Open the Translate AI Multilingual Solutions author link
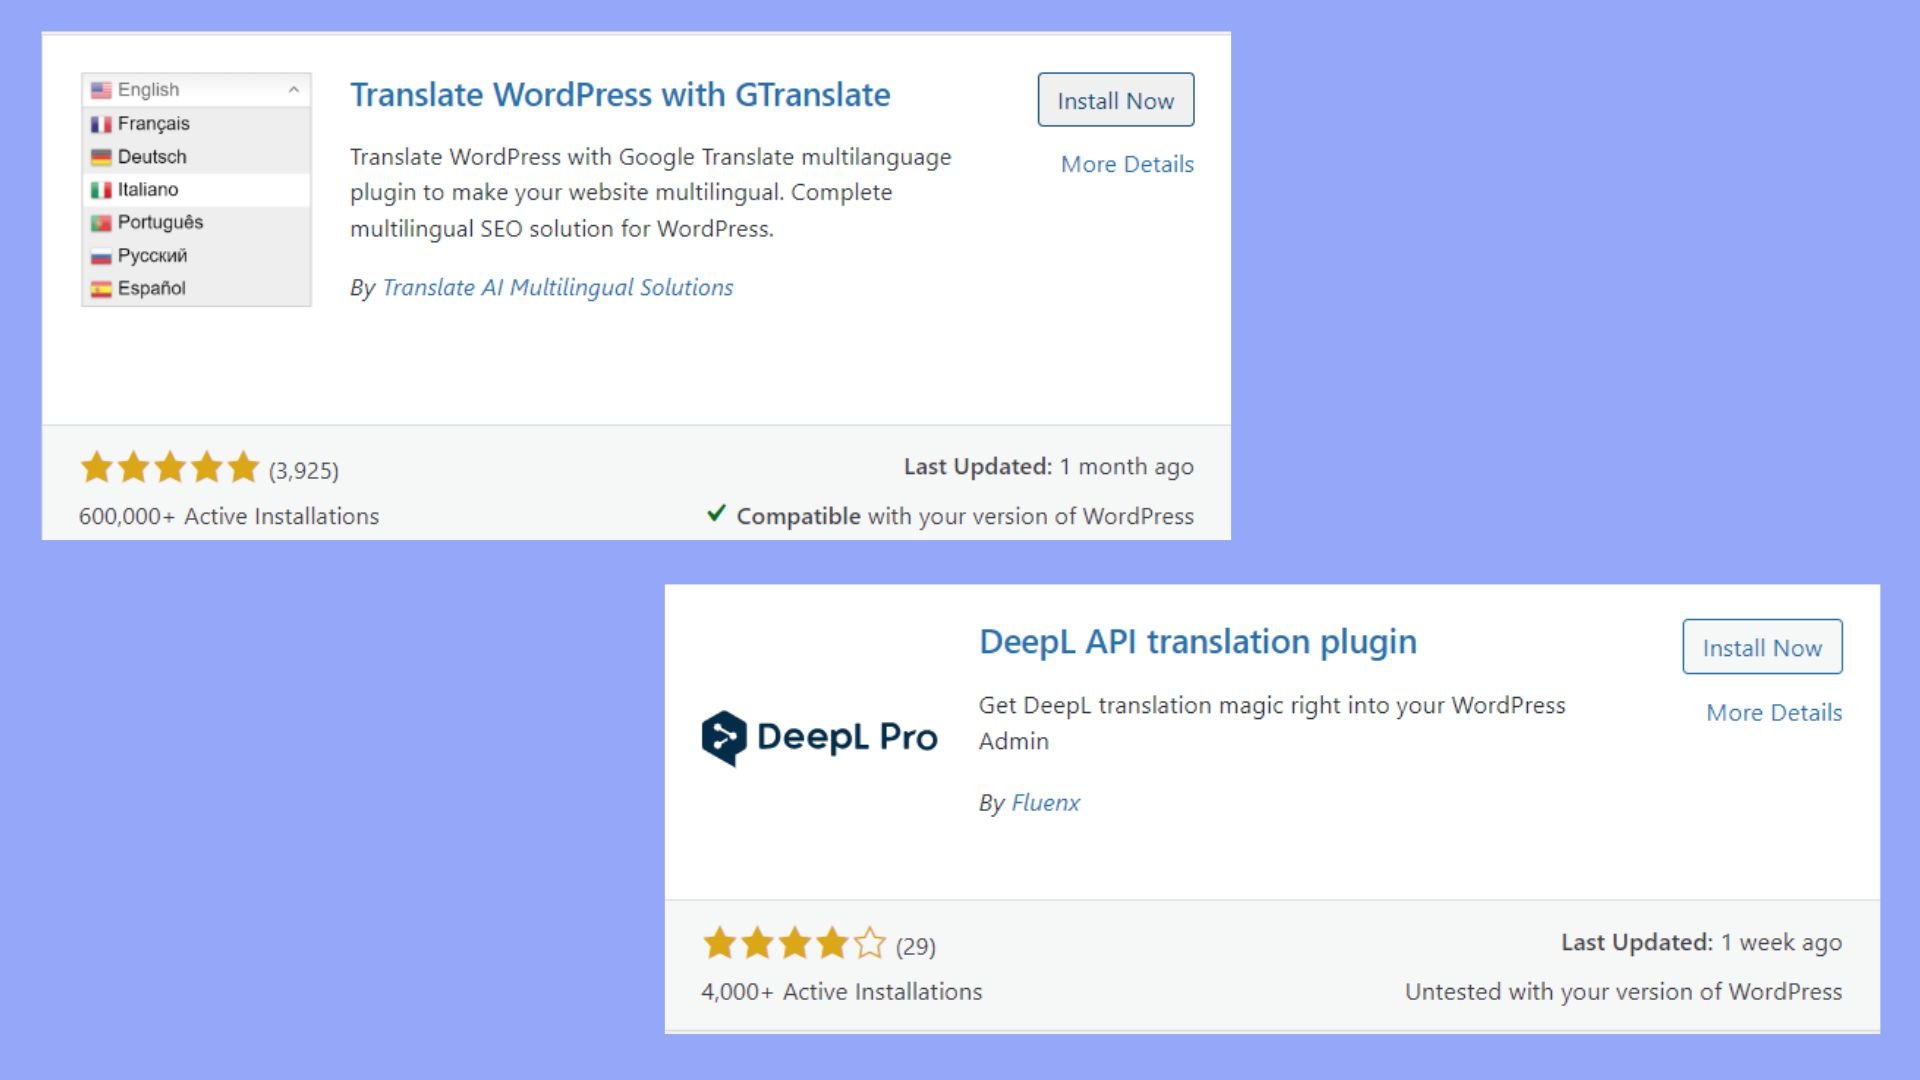This screenshot has height=1080, width=1920. click(x=557, y=288)
